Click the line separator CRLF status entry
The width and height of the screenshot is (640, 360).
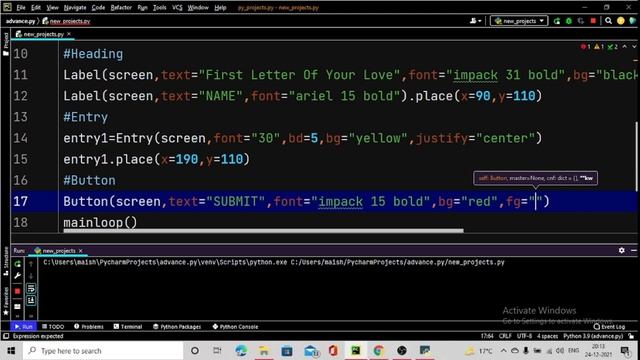tap(505, 336)
